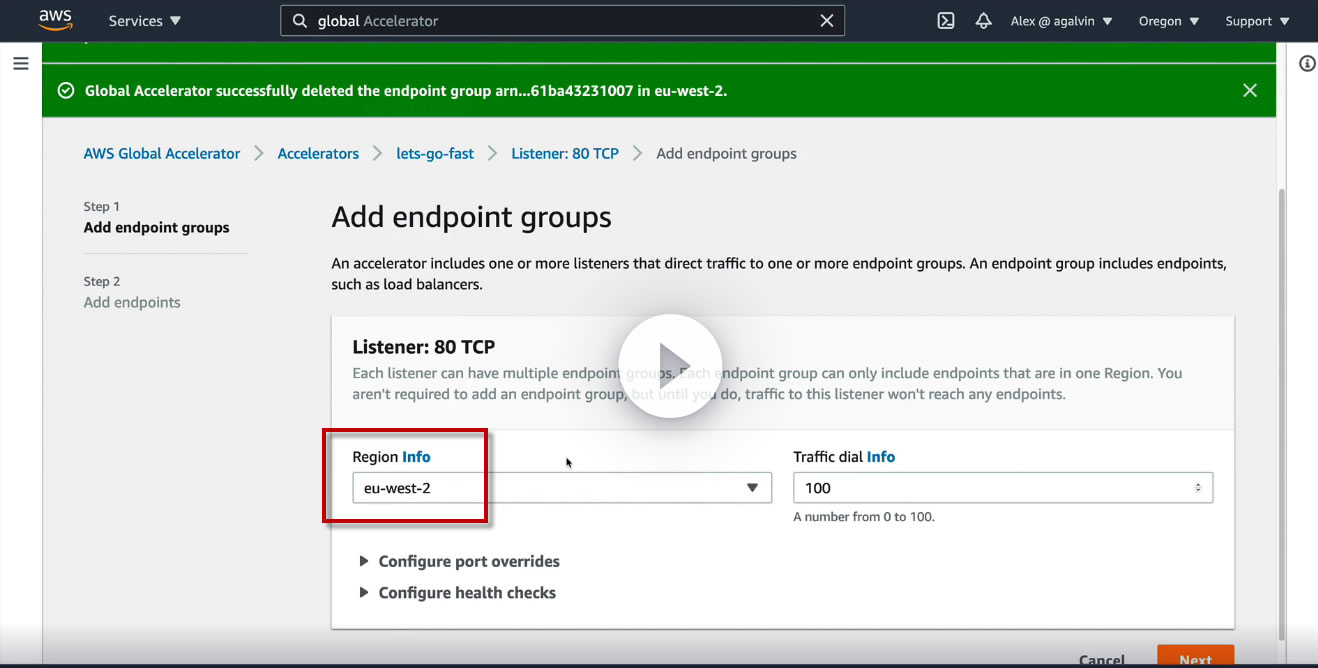This screenshot has height=668, width=1318.
Task: Open the CloudShell terminal icon
Action: (945, 21)
